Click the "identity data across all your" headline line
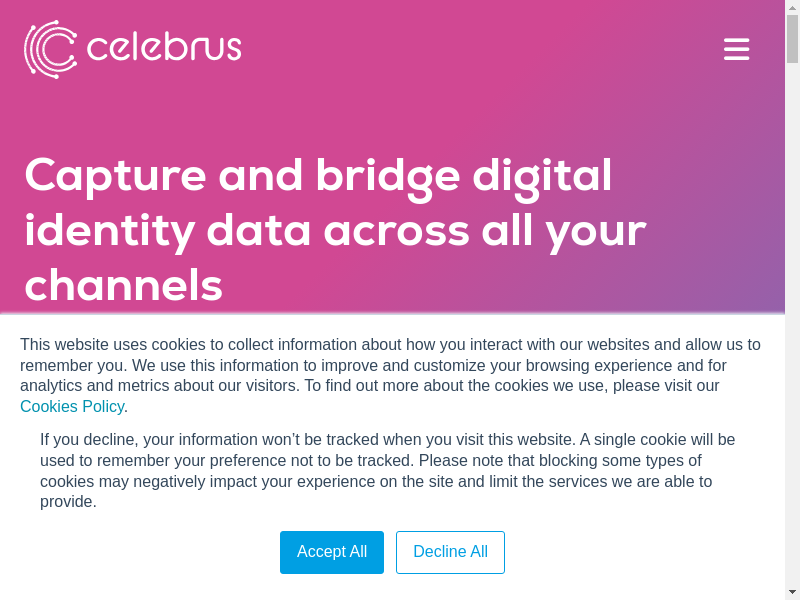 click(x=335, y=230)
